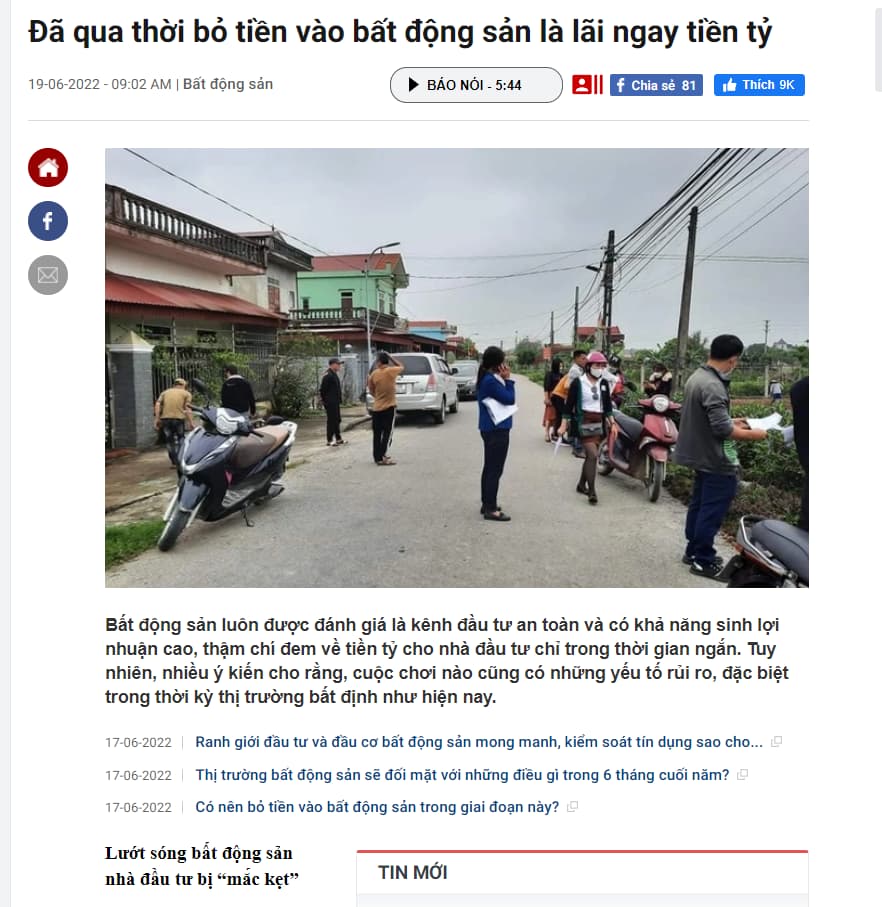The width and height of the screenshot is (882, 907).
Task: Click external-window icon beside third related link
Action: pyautogui.click(x=573, y=807)
